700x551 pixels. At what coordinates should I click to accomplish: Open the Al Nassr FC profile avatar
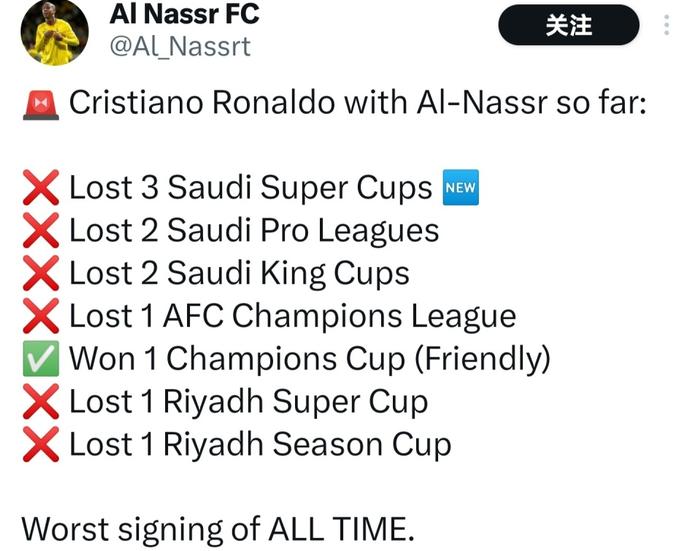(x=54, y=32)
